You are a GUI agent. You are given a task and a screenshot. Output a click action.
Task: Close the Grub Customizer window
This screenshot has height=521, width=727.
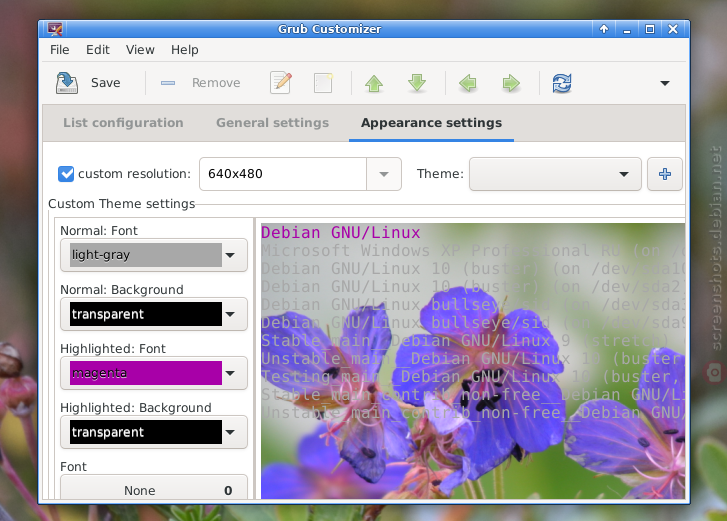673,29
